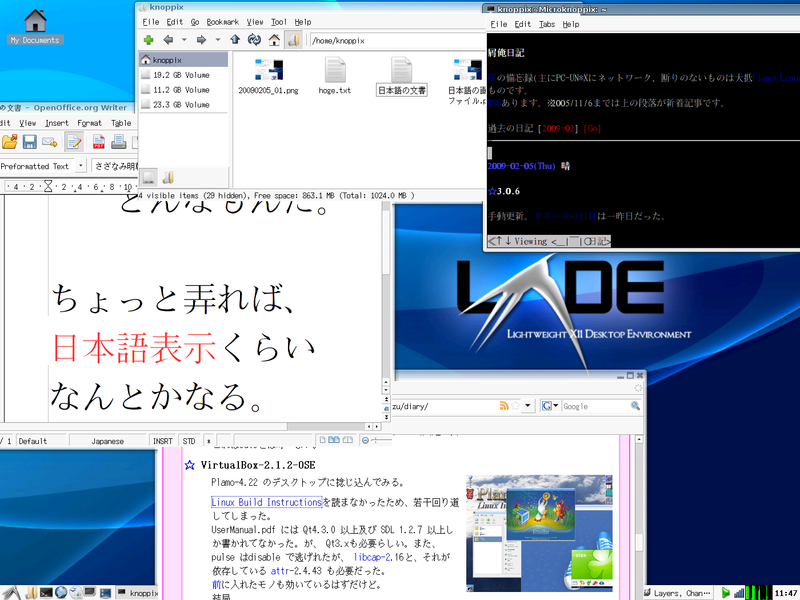Viewport: 800px width, 600px height.
Task: Click the RSS feed icon in the browser address bar
Action: coord(504,406)
